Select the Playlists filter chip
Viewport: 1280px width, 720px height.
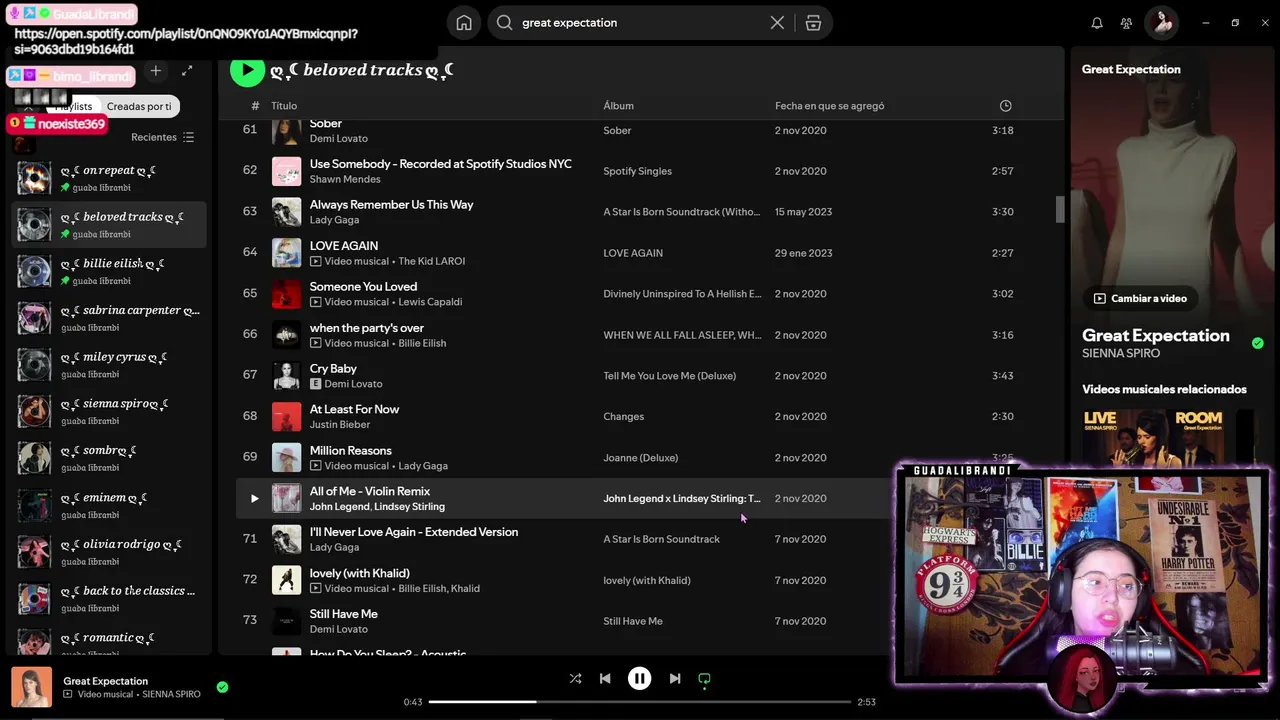click(72, 106)
